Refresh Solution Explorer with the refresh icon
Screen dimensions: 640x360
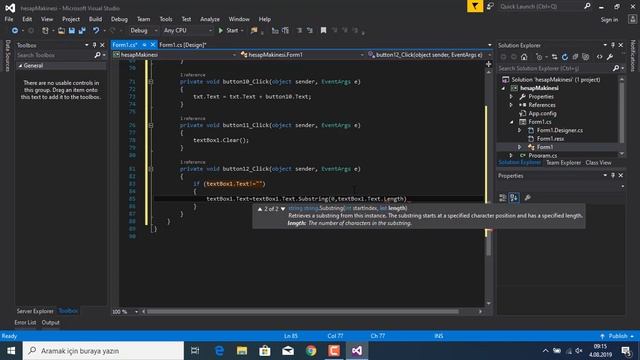(x=564, y=57)
